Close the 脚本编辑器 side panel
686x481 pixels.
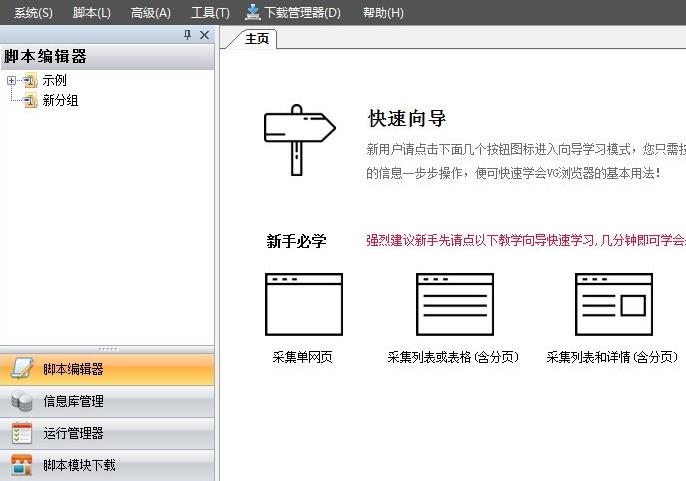click(x=204, y=35)
